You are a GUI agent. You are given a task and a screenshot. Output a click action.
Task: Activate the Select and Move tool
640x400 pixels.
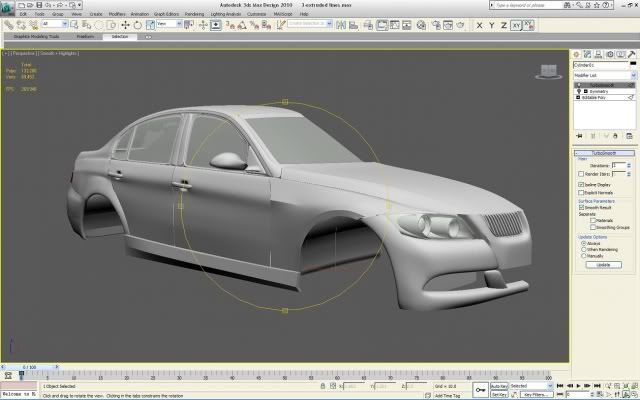(125, 25)
